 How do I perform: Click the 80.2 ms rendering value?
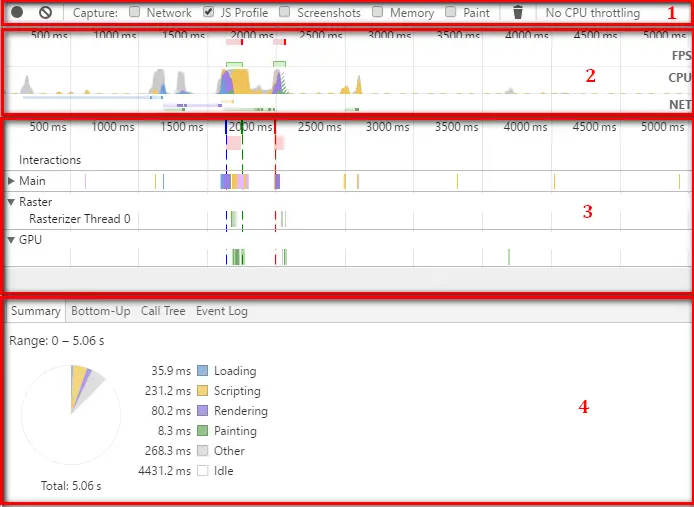pyautogui.click(x=171, y=411)
